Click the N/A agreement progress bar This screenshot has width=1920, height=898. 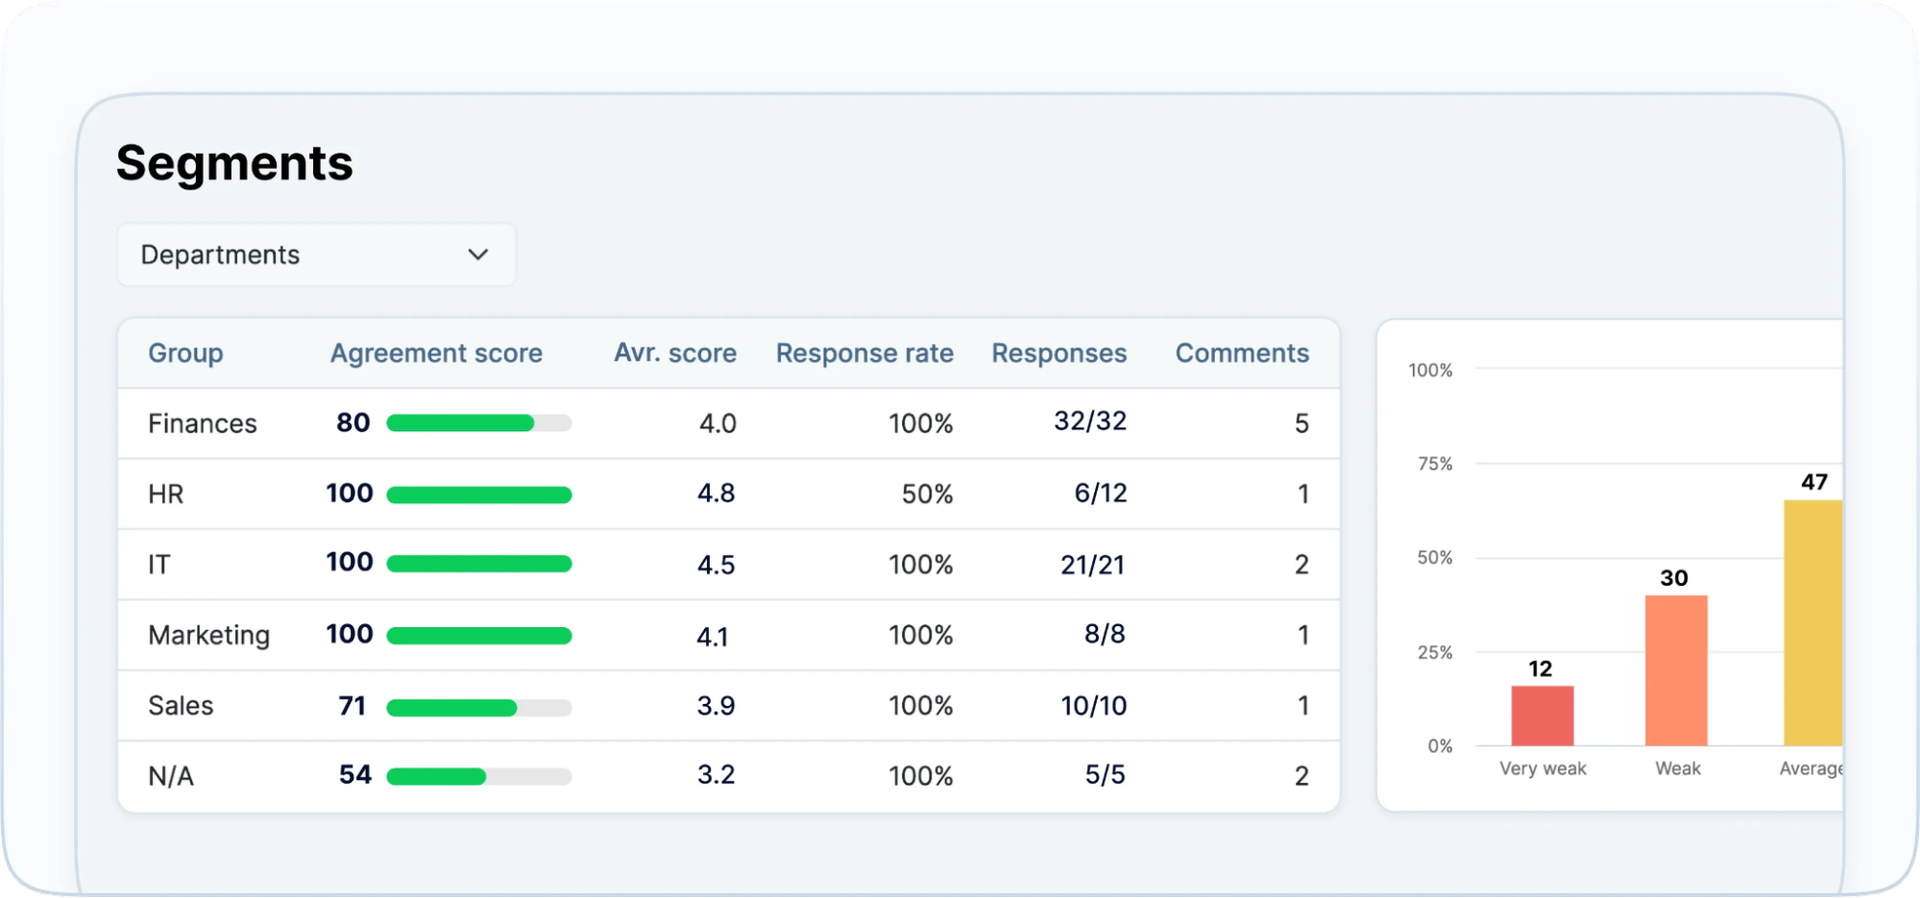pos(479,776)
